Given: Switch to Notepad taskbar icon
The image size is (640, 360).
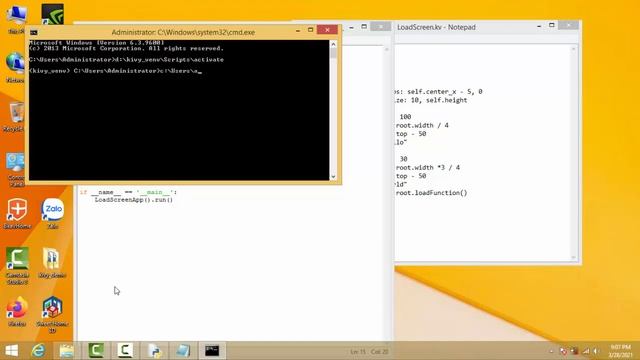Looking at the screenshot, I should (x=183, y=351).
